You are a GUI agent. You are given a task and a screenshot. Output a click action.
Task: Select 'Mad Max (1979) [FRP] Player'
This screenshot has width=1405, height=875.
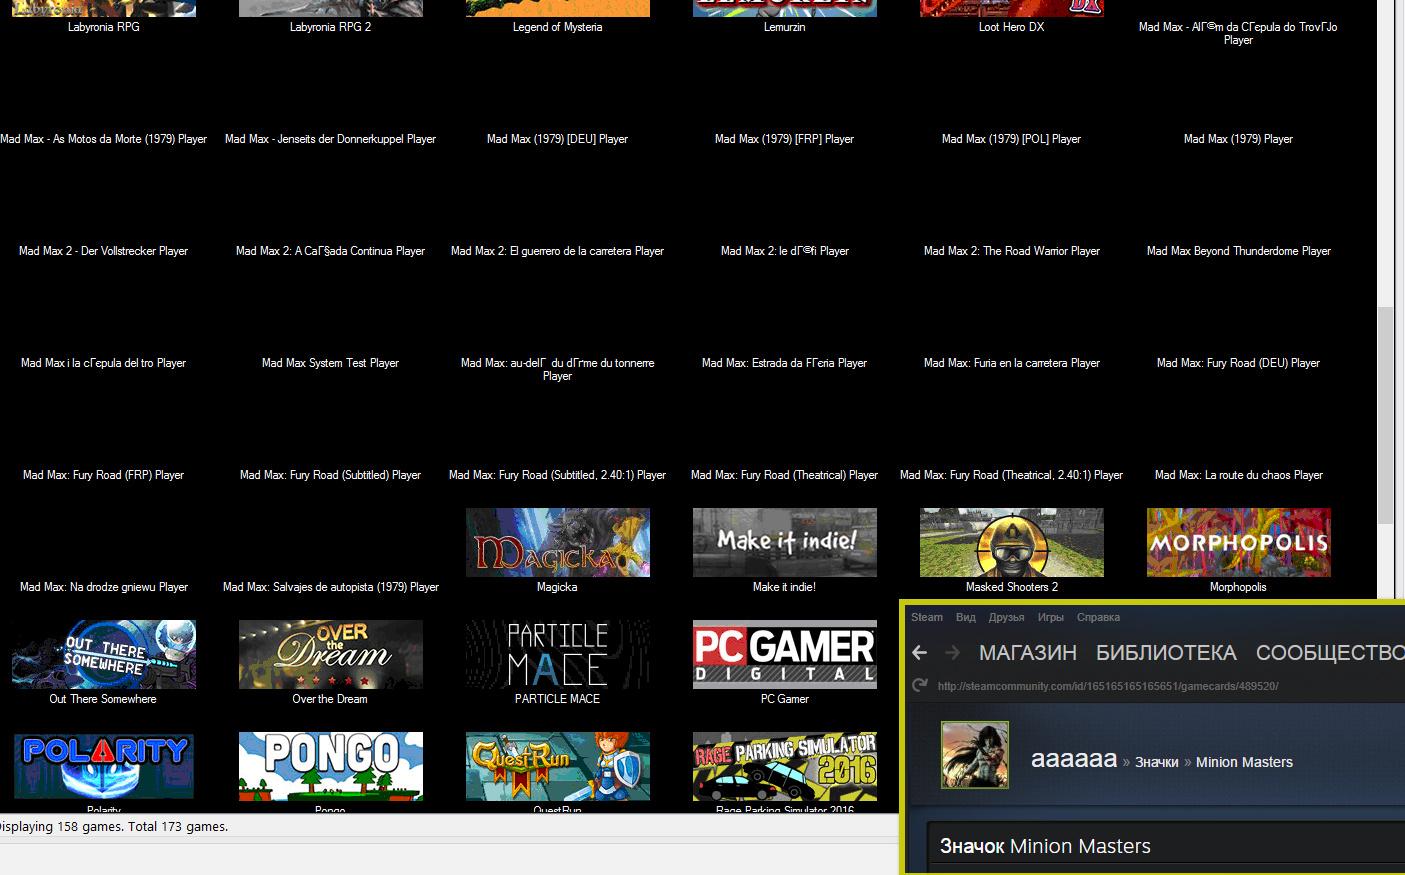(784, 139)
